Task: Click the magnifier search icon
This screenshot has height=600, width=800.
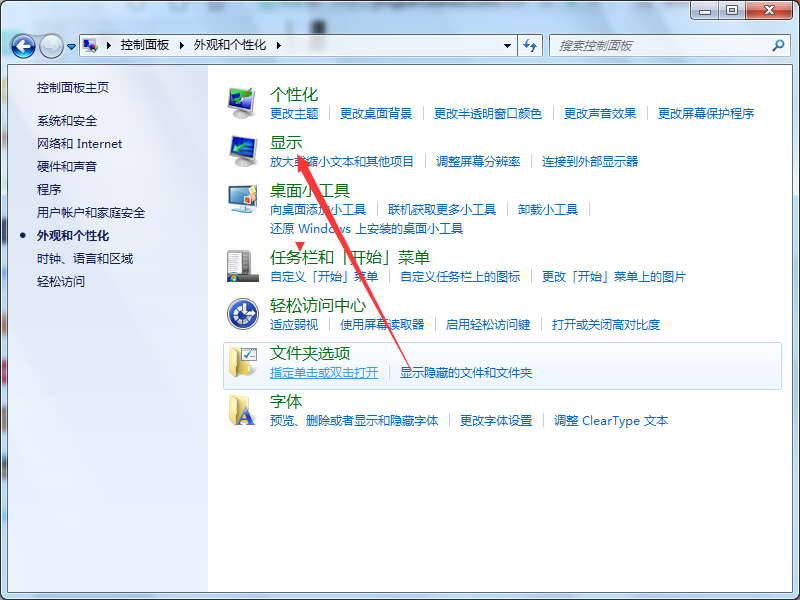Action: [778, 45]
